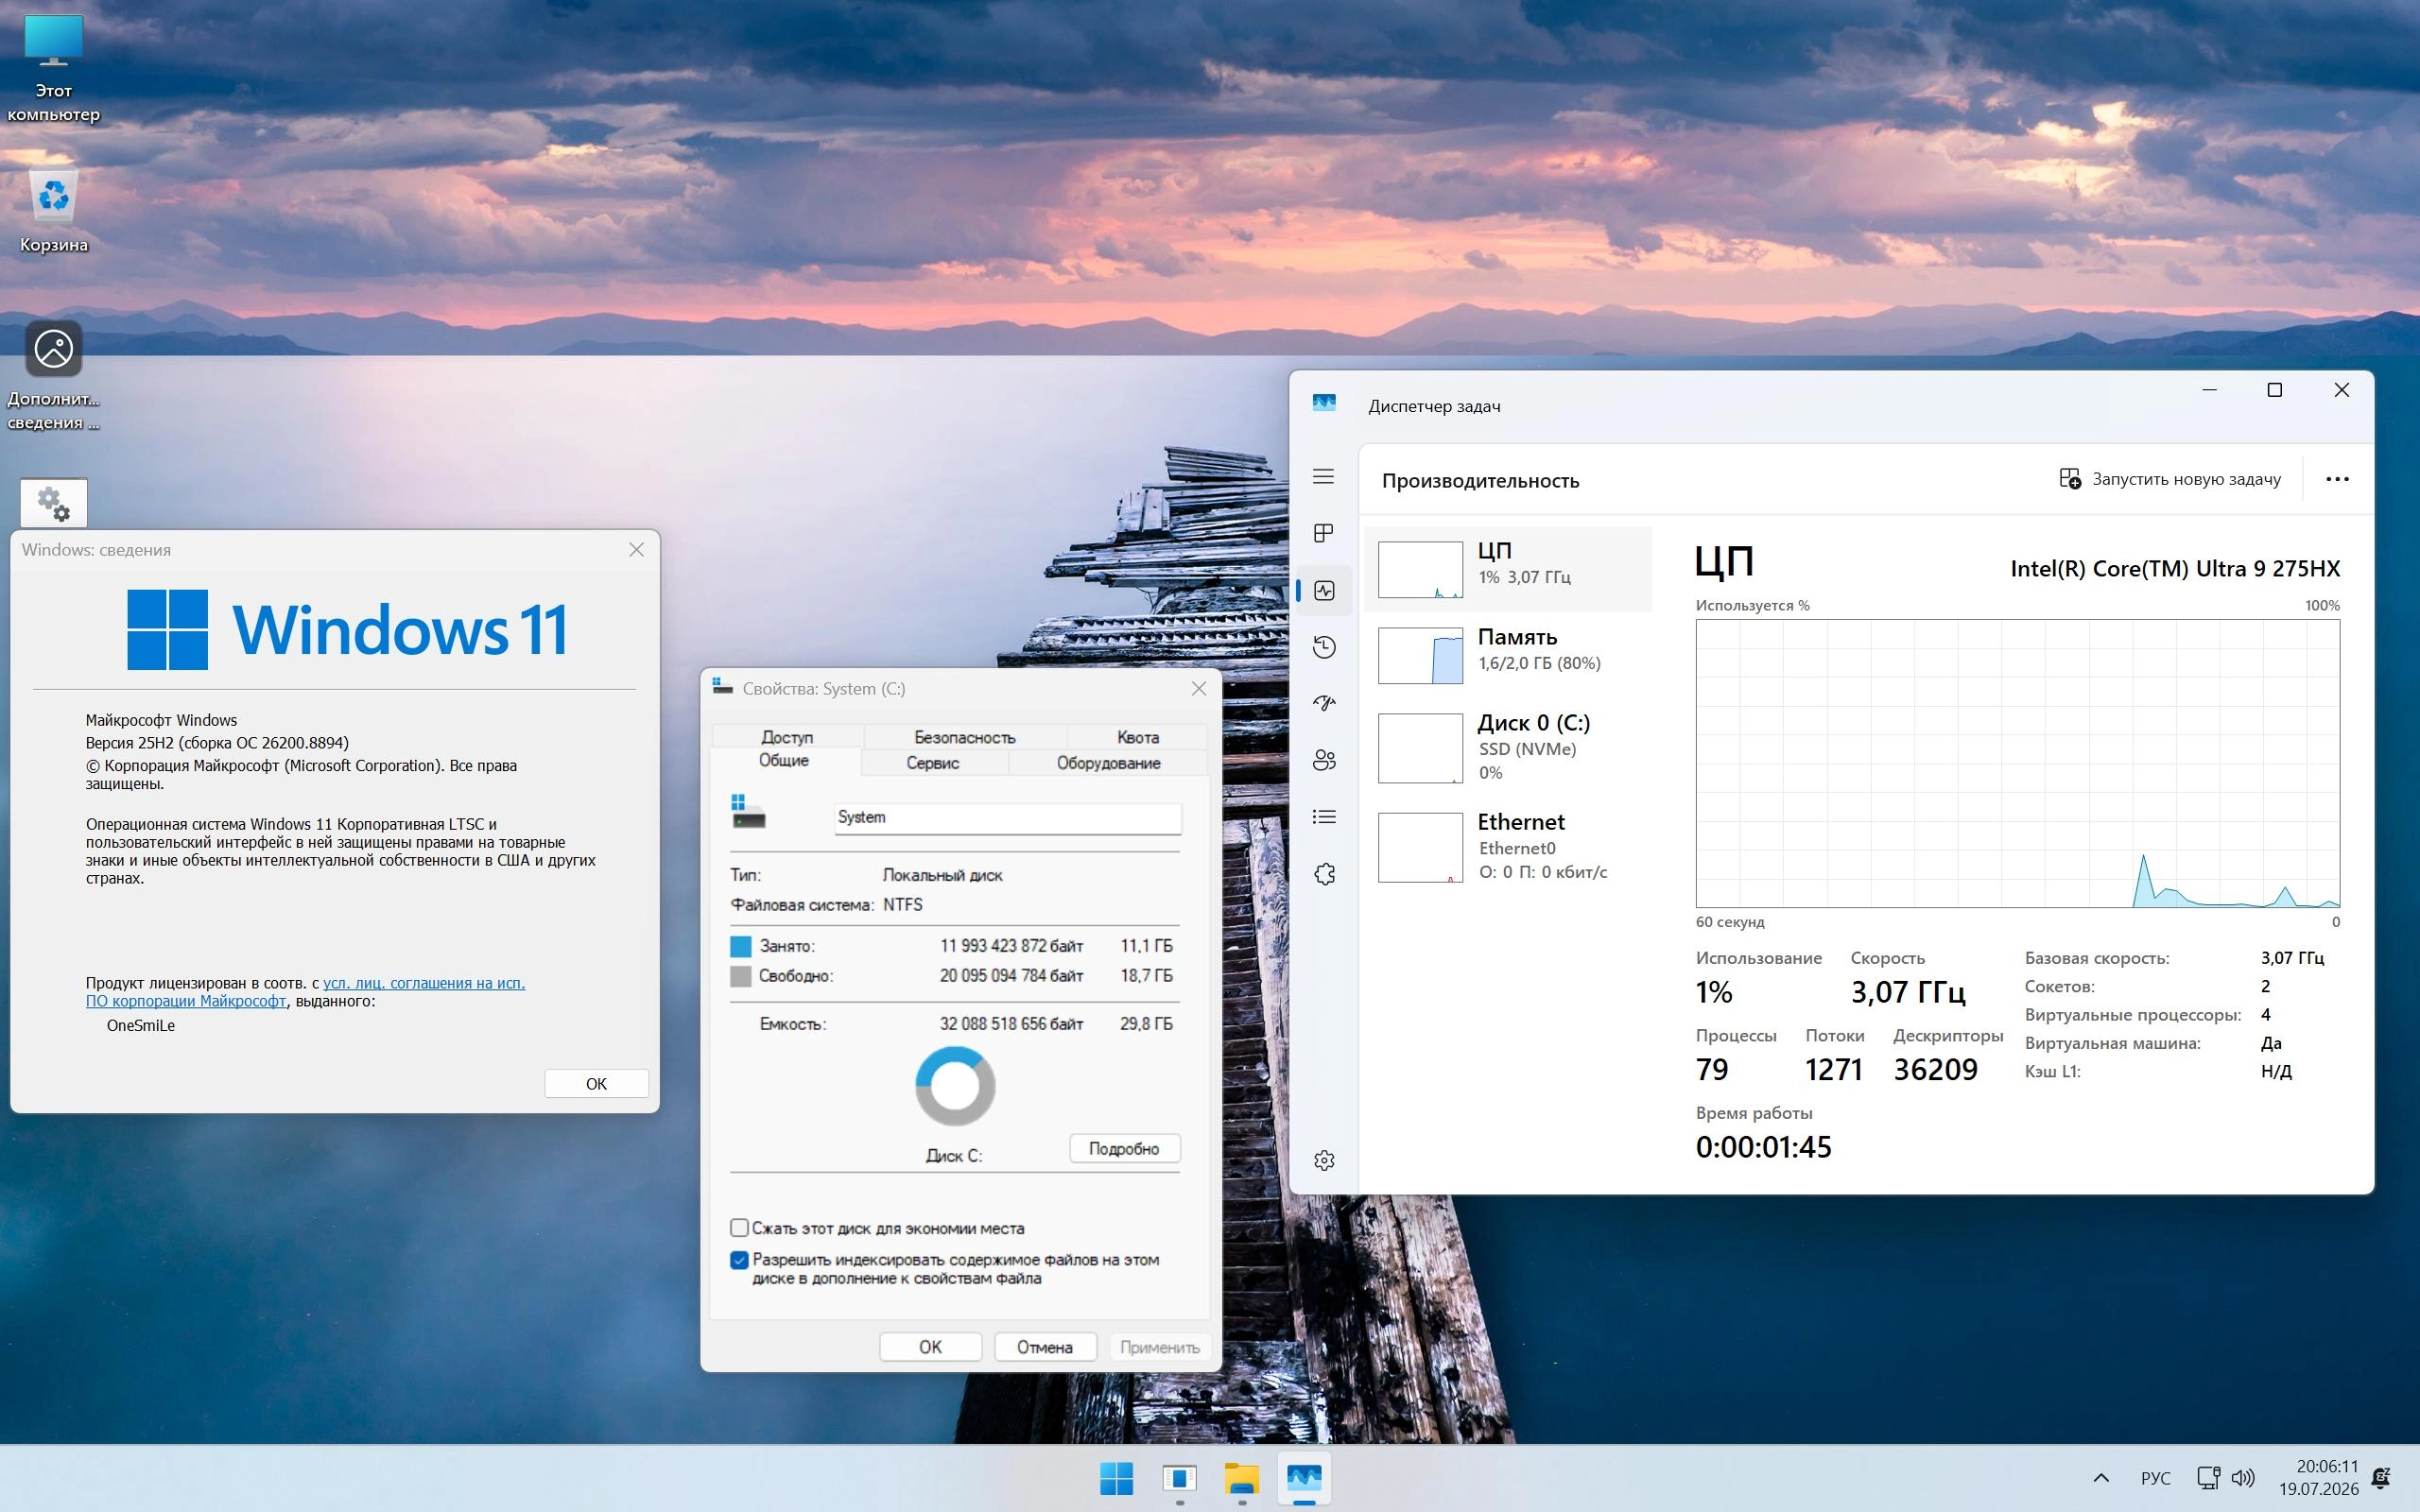Open File Explorer from taskbar
The height and width of the screenshot is (1512, 2420).
(x=1241, y=1478)
